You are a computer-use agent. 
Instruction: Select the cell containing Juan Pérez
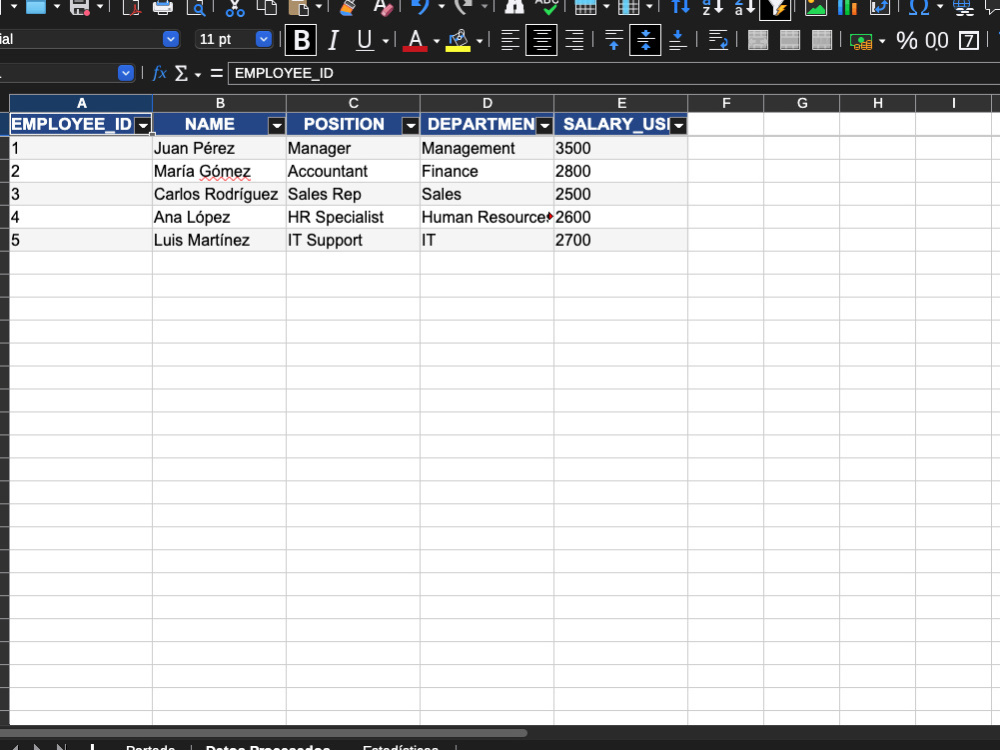pos(219,148)
